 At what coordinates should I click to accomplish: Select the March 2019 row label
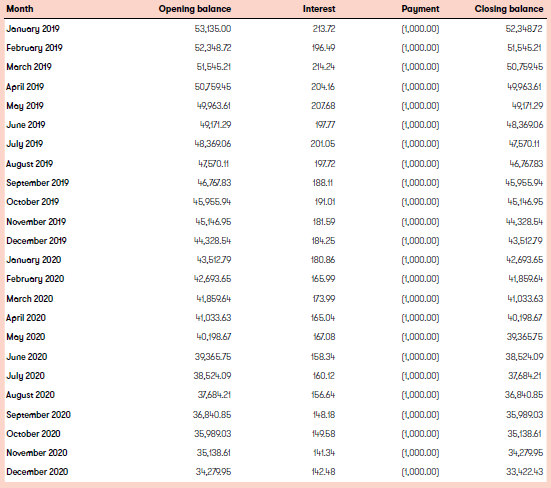point(29,67)
